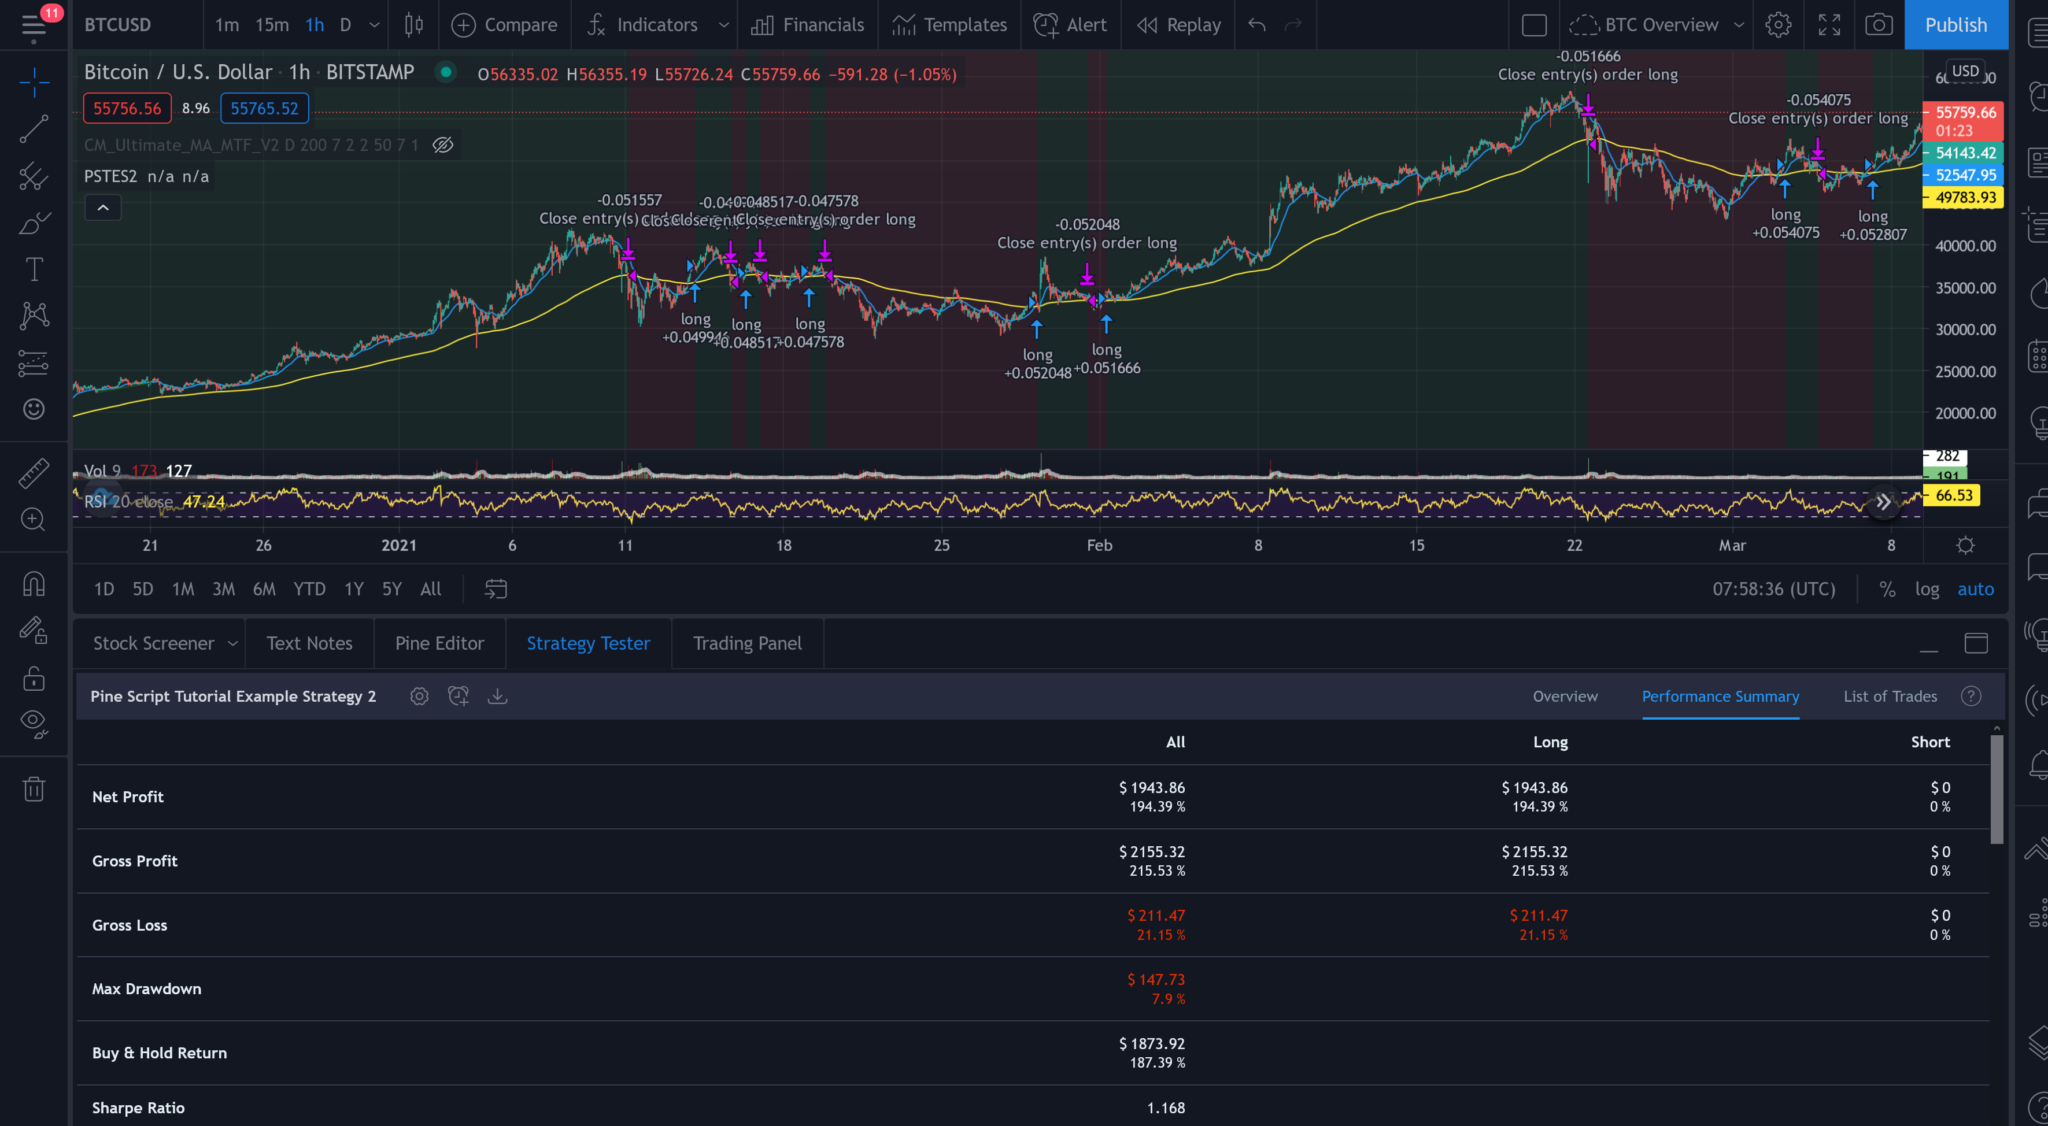Toggle percent scale on price axis
This screenshot has height=1126, width=2048.
click(1887, 589)
